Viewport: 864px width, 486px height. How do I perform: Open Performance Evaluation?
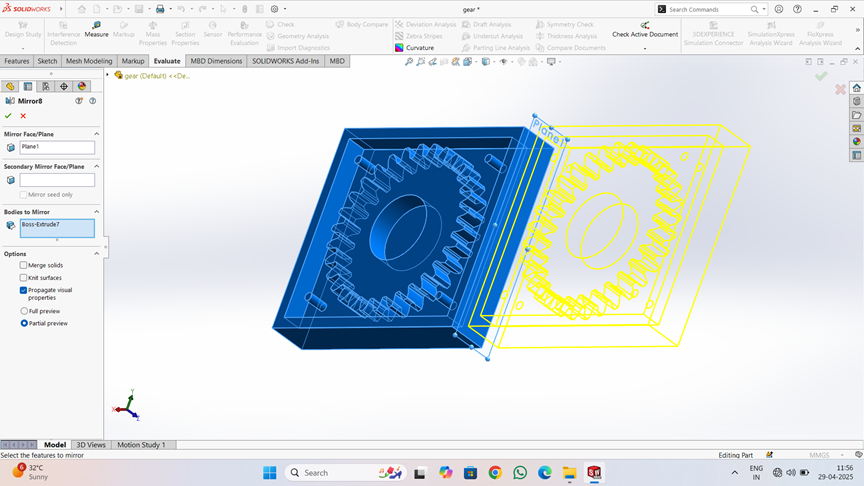(245, 34)
